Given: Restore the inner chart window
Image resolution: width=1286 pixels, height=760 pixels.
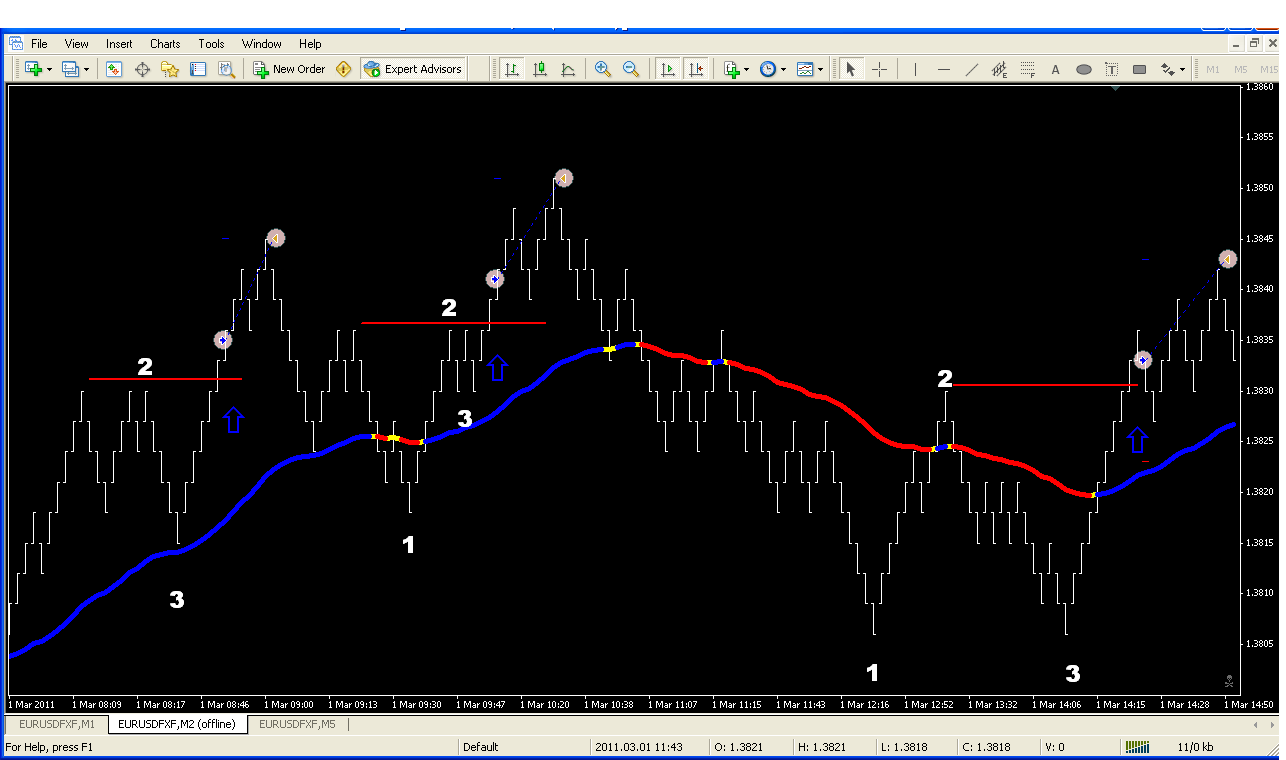Looking at the screenshot, I should pos(1254,44).
